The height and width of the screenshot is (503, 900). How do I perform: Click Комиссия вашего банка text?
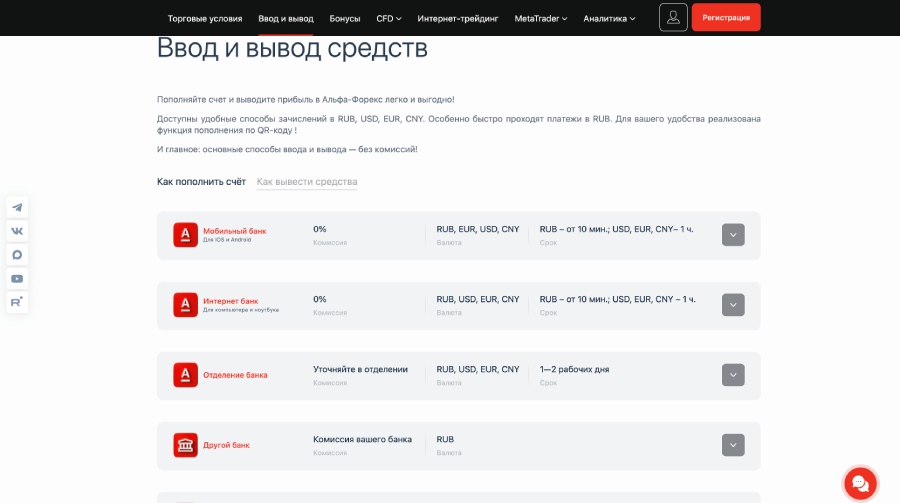click(x=362, y=439)
